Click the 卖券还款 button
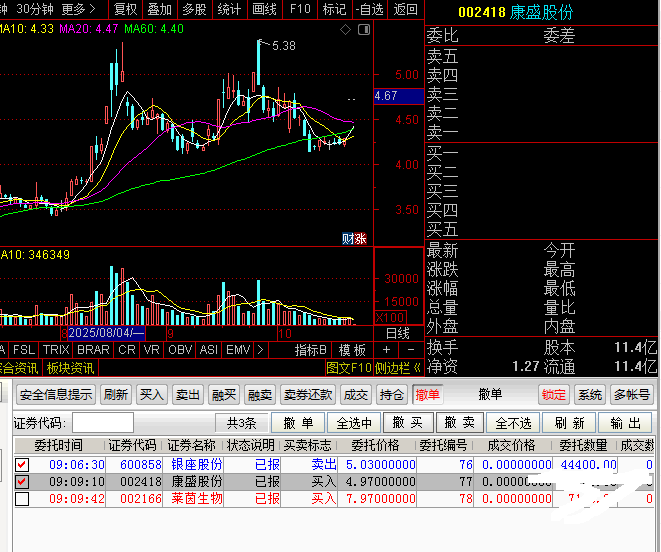This screenshot has width=661, height=552. 308,395
